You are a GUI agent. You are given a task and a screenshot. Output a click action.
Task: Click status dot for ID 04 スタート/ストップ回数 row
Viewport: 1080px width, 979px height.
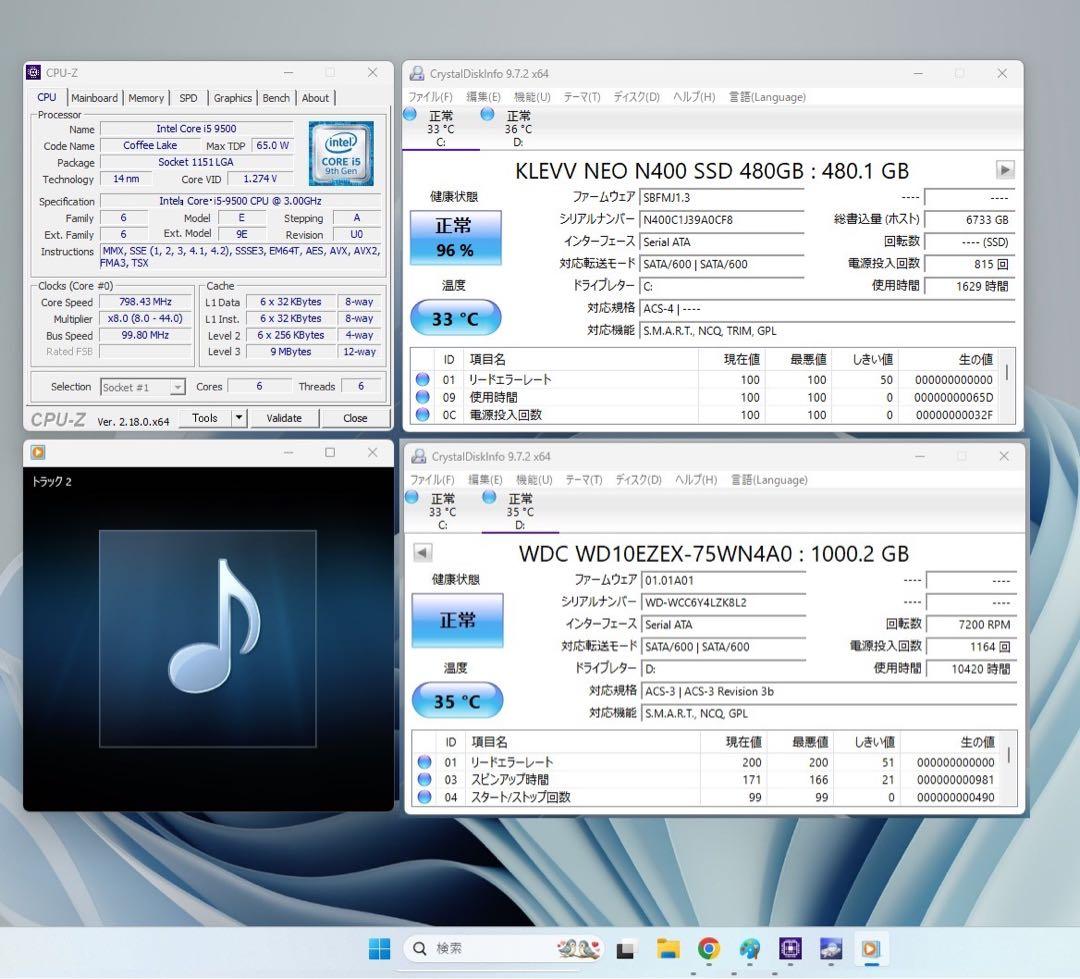424,796
